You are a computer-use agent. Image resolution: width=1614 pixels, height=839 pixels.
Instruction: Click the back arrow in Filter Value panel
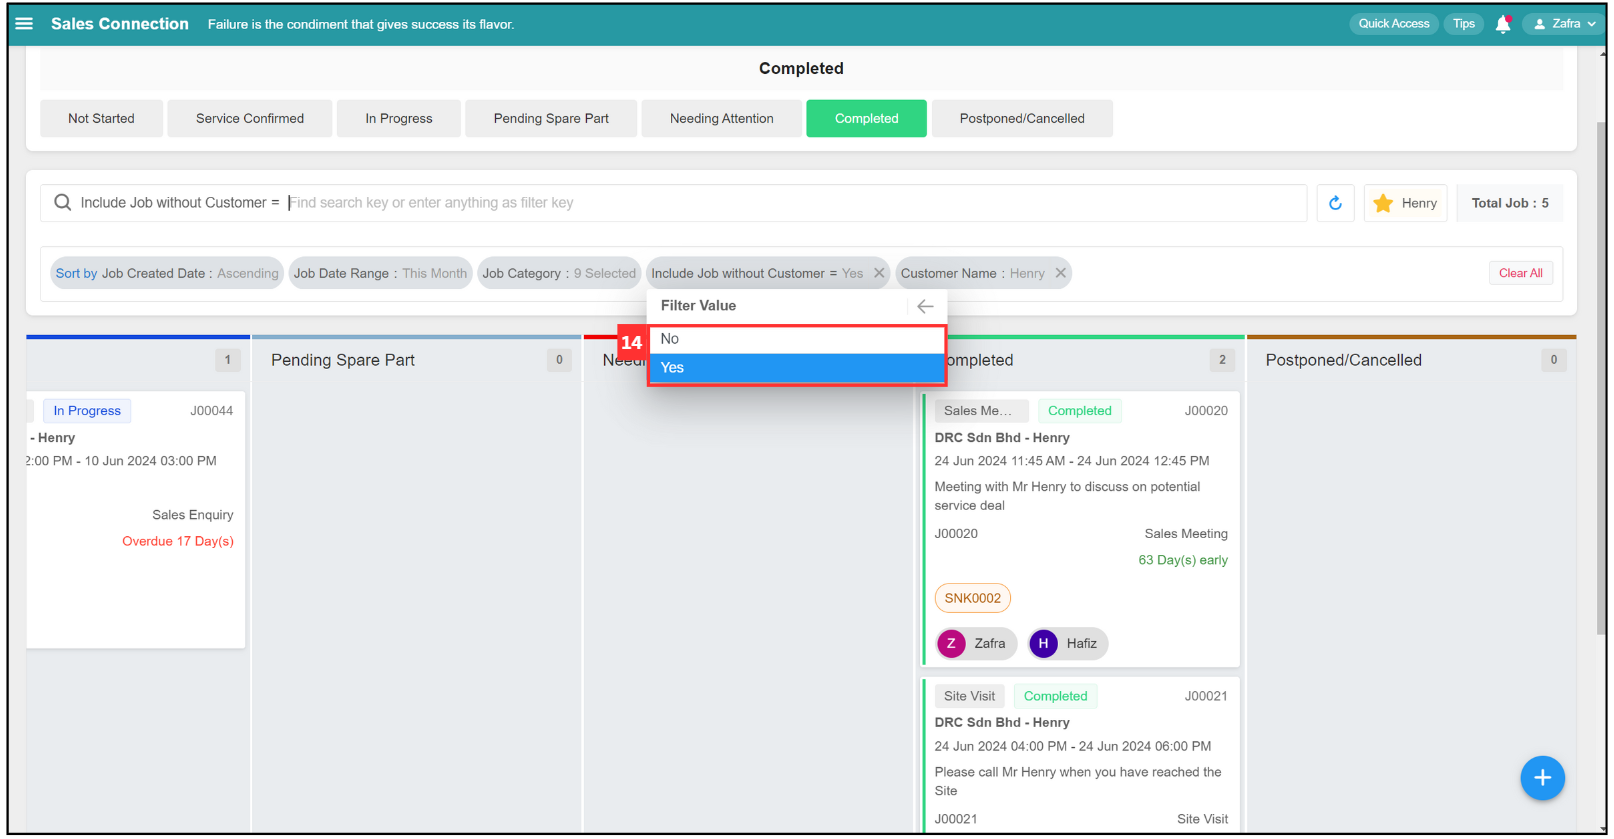[925, 306]
